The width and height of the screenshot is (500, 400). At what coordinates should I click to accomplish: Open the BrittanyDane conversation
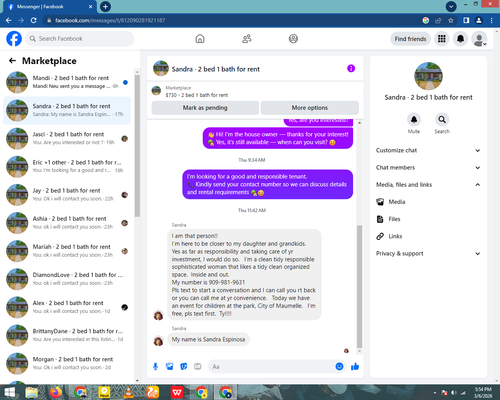coord(67,335)
